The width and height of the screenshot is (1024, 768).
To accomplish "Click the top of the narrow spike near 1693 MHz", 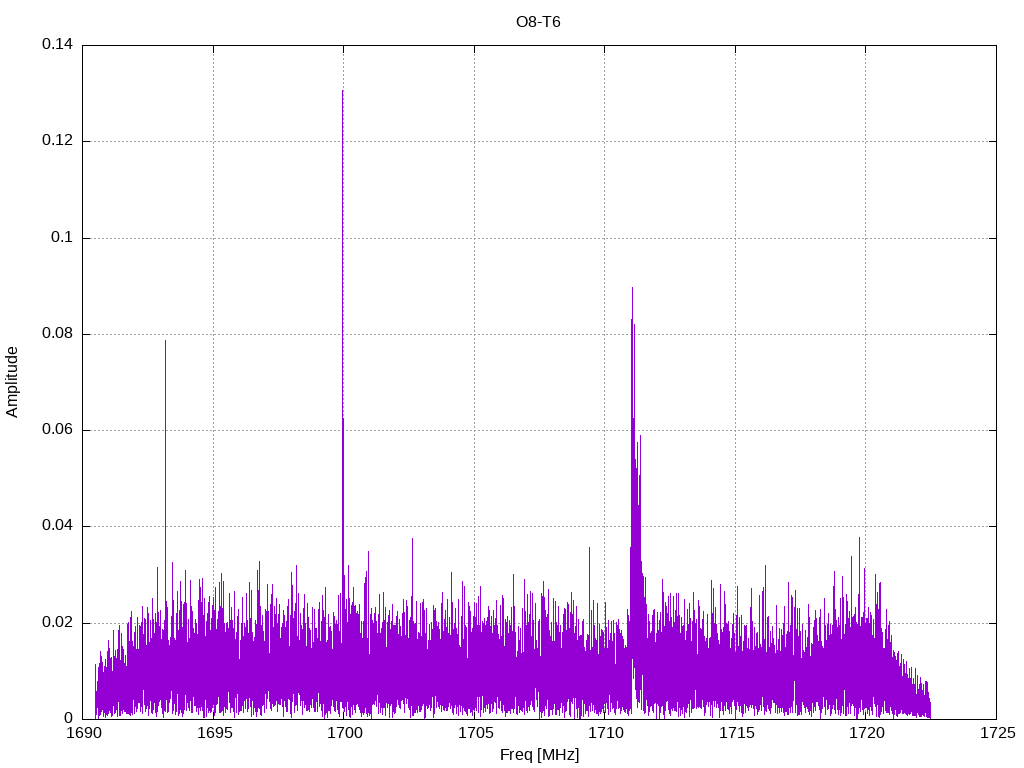I will click(x=166, y=341).
